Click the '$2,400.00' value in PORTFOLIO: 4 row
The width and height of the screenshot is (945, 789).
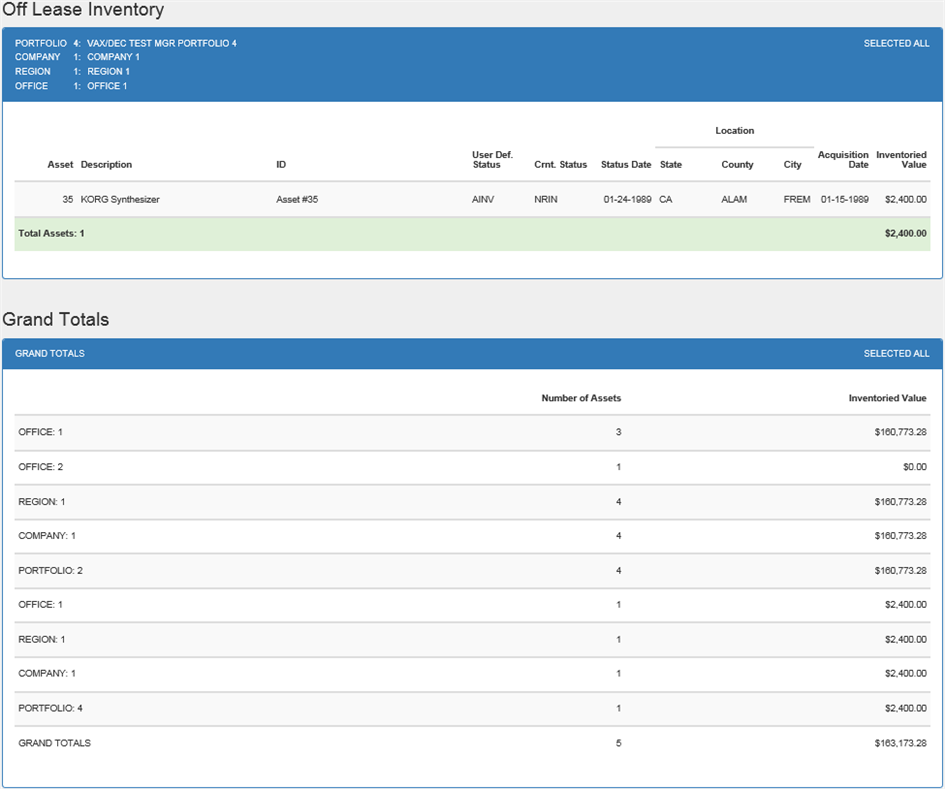906,708
